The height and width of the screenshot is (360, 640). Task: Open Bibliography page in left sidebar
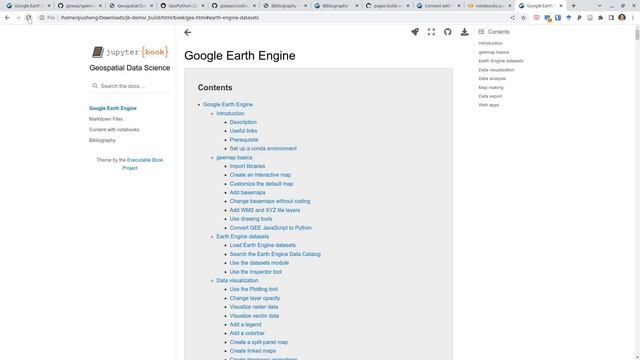(x=102, y=140)
